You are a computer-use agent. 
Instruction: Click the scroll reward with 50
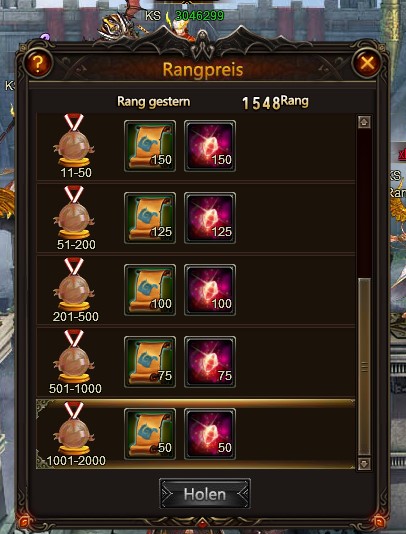(150, 434)
